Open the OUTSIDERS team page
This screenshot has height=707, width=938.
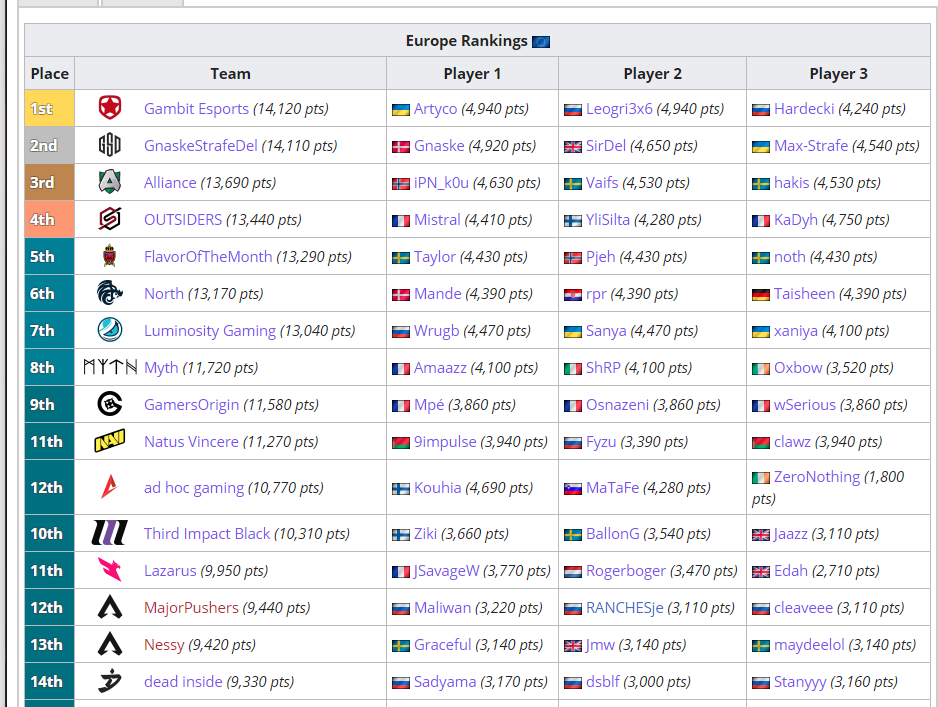pos(183,220)
